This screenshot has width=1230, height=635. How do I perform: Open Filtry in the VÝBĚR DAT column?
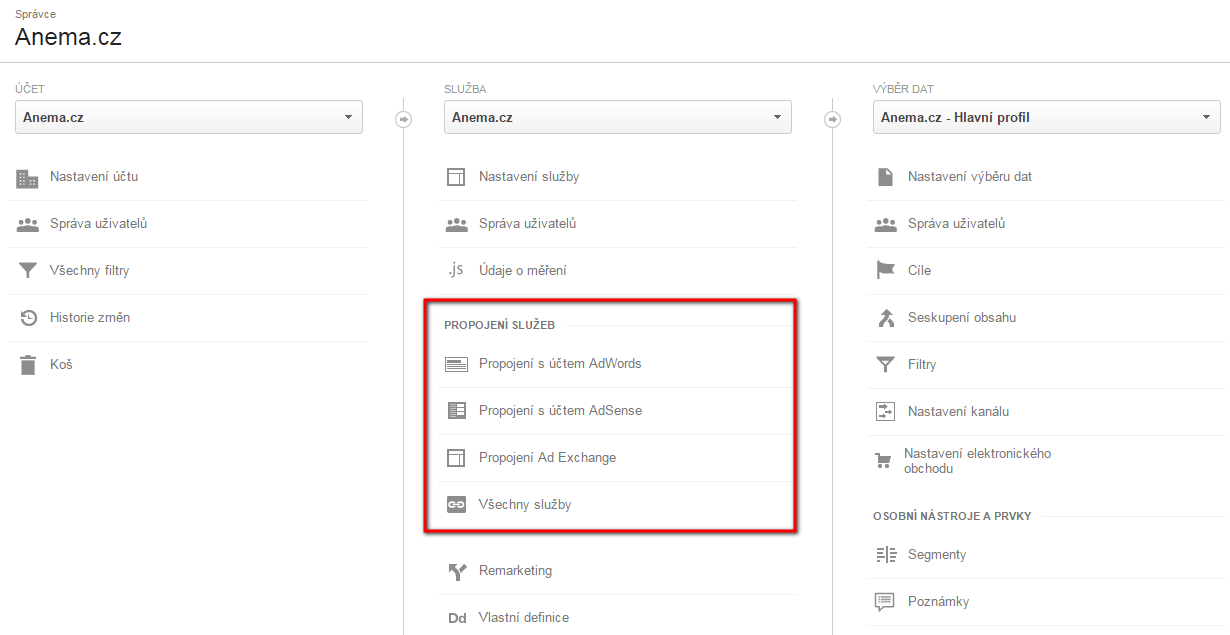click(x=922, y=365)
